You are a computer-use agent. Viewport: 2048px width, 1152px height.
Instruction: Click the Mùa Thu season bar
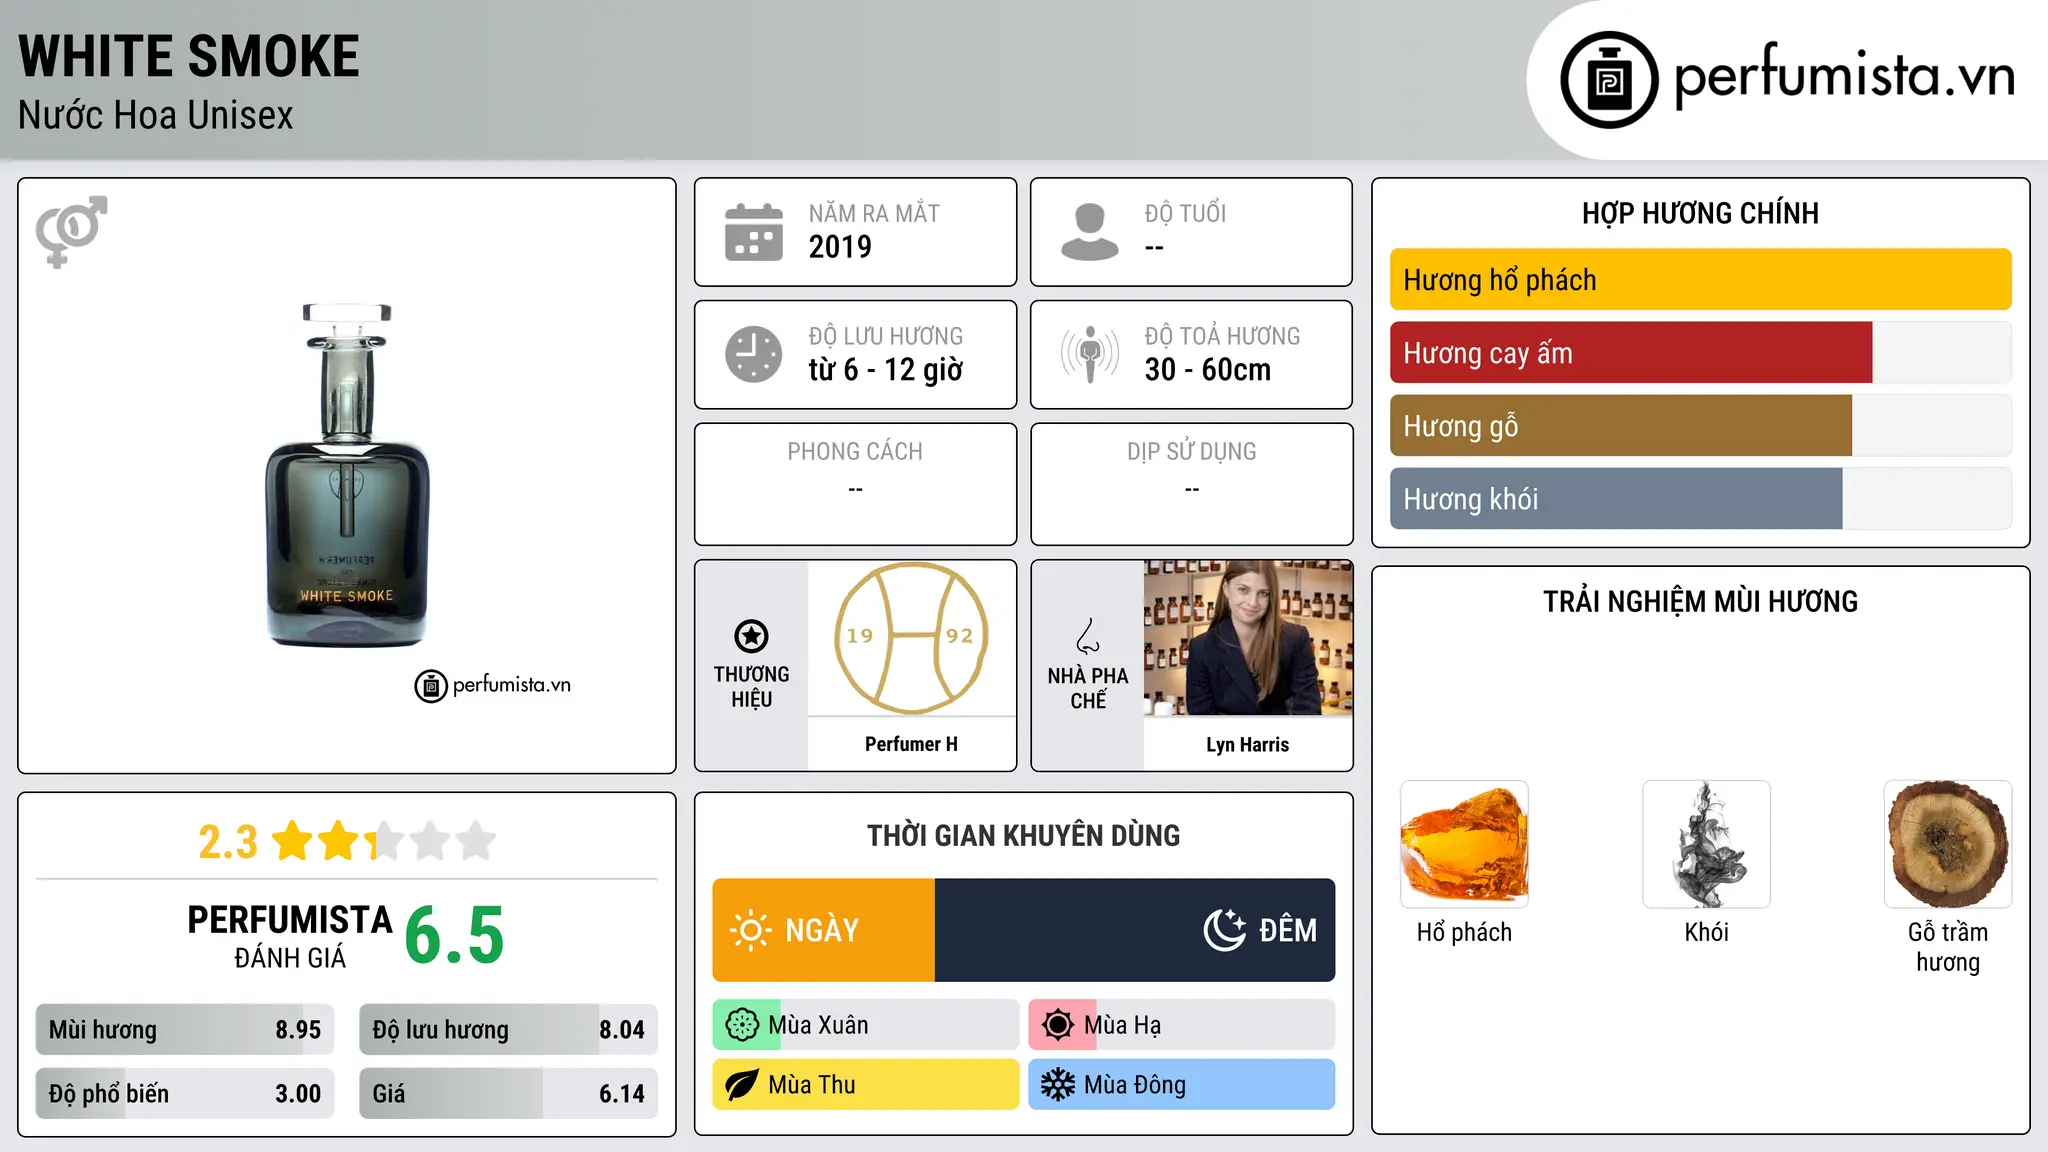866,1085
